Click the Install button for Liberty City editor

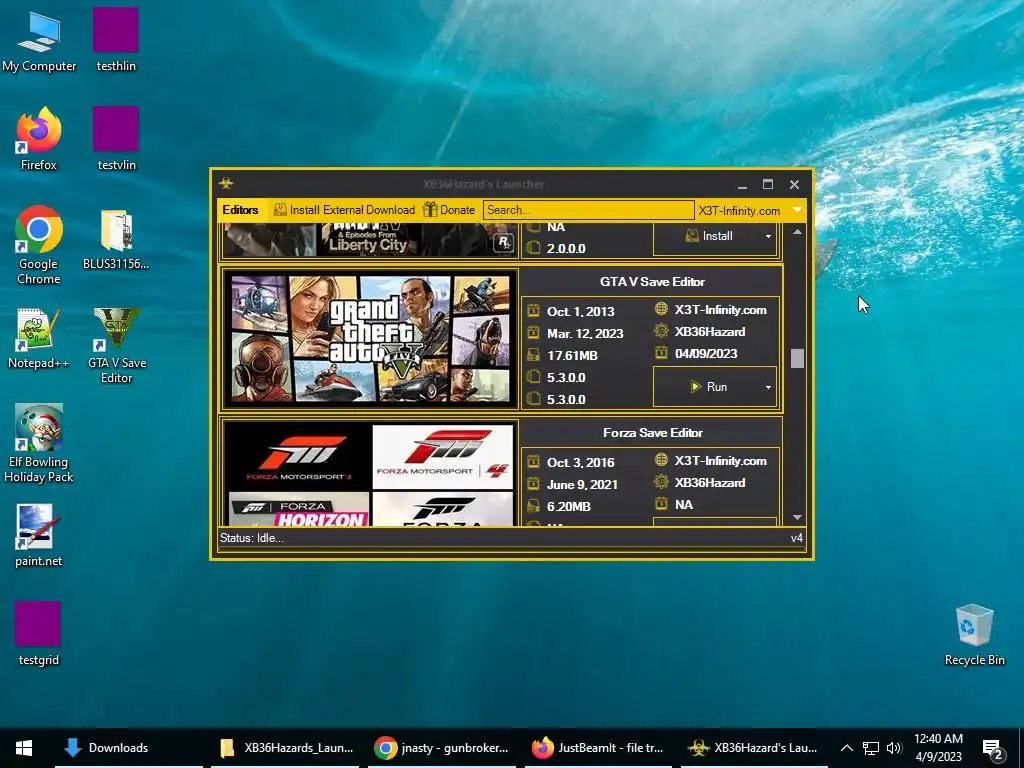(x=709, y=236)
